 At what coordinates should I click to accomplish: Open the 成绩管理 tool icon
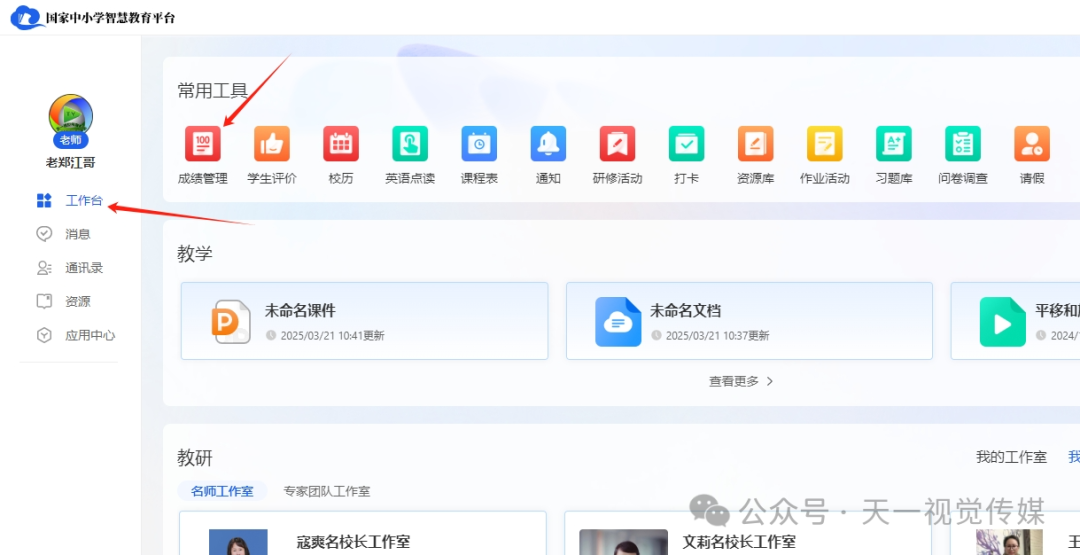click(x=202, y=144)
